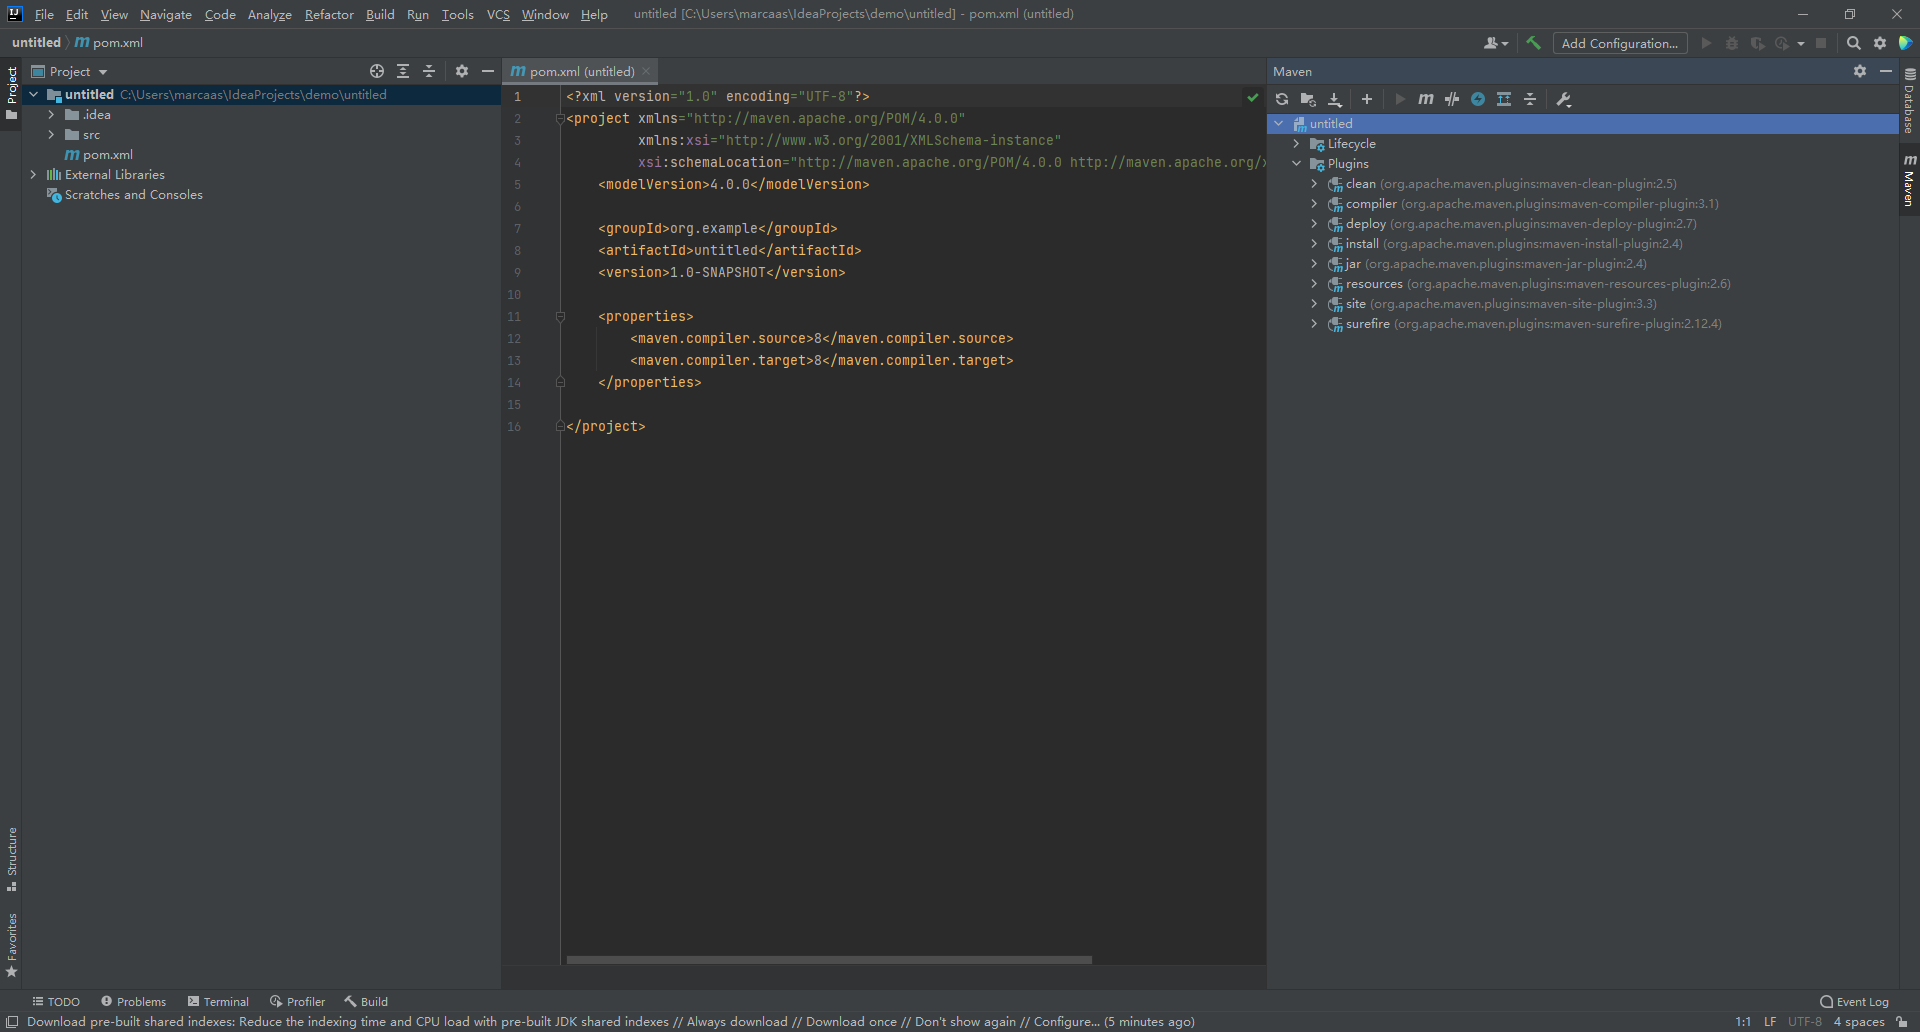Toggle Database tool window side tab
Image resolution: width=1920 pixels, height=1032 pixels.
[x=1909, y=101]
